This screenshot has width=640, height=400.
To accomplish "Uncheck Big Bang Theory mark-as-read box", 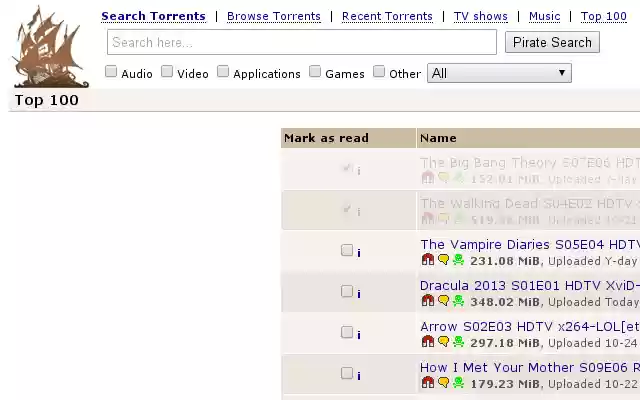I will [347, 168].
